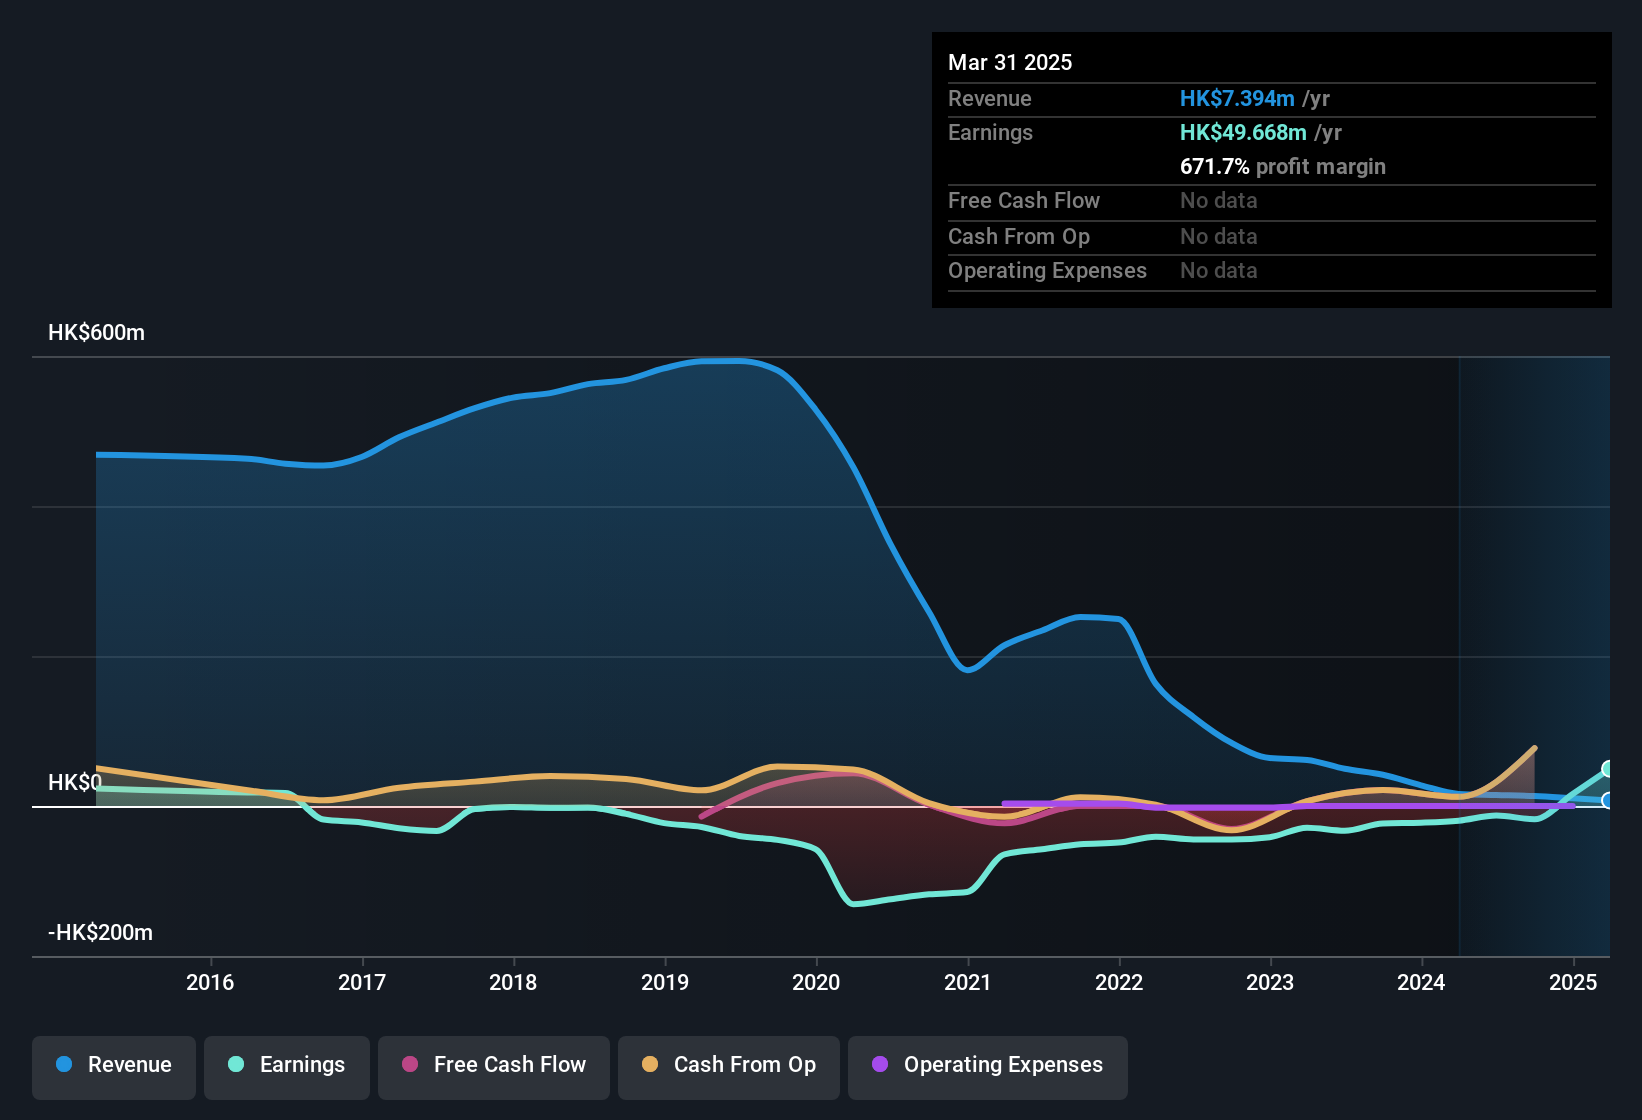
Task: Select the 2021 x-axis label
Action: coord(968,982)
